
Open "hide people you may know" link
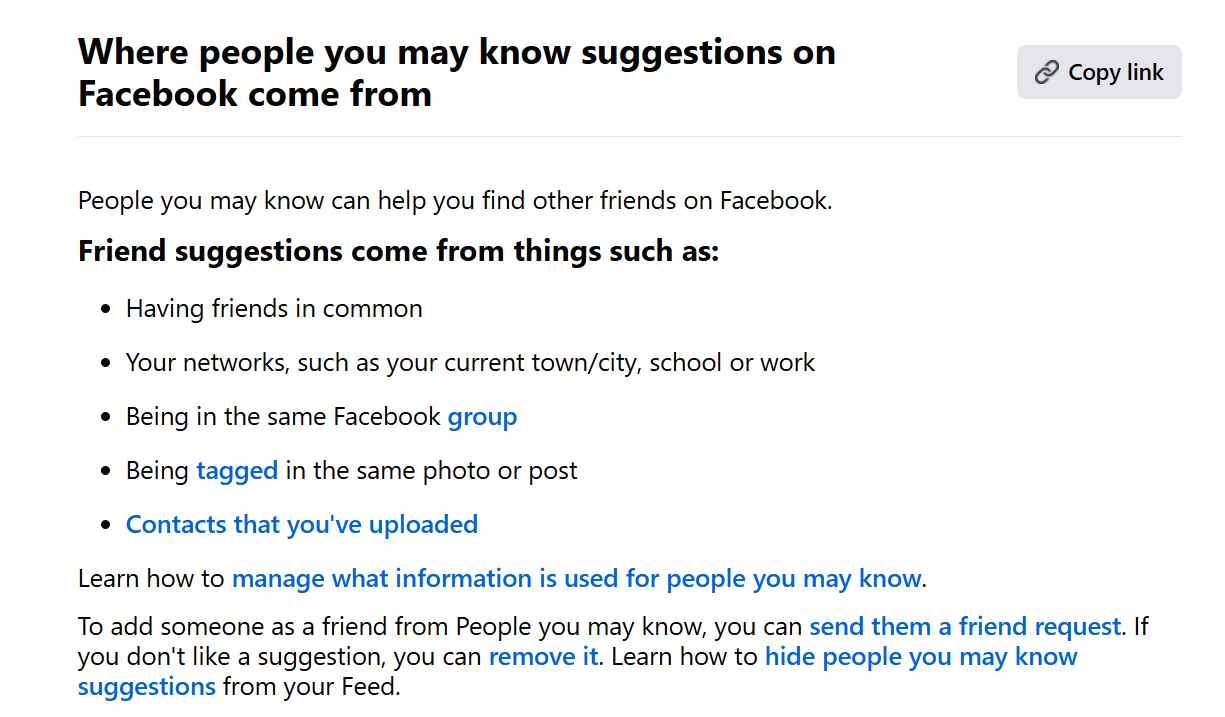click(x=920, y=657)
